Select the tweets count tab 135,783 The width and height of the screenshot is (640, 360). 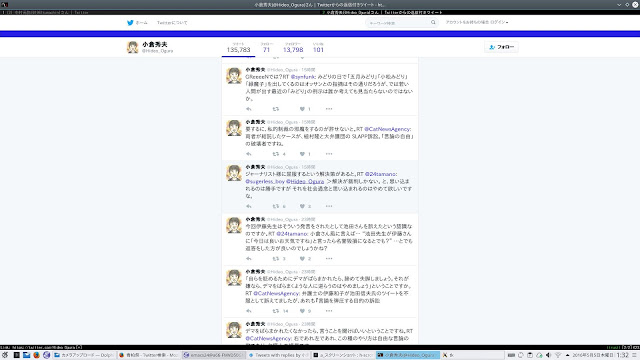point(238,48)
